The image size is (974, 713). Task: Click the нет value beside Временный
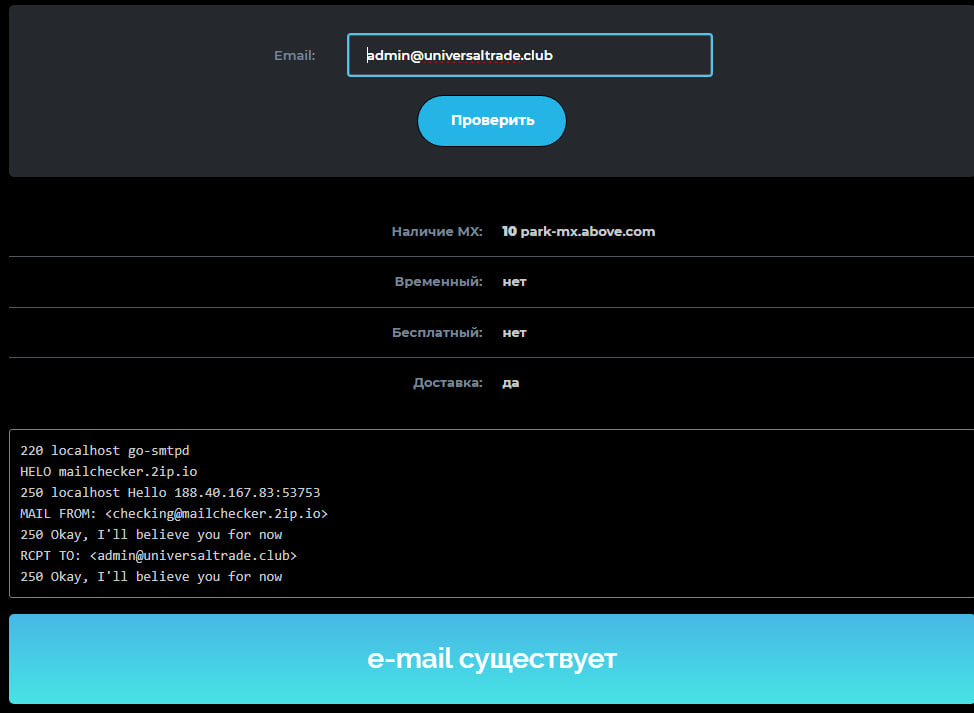point(514,282)
